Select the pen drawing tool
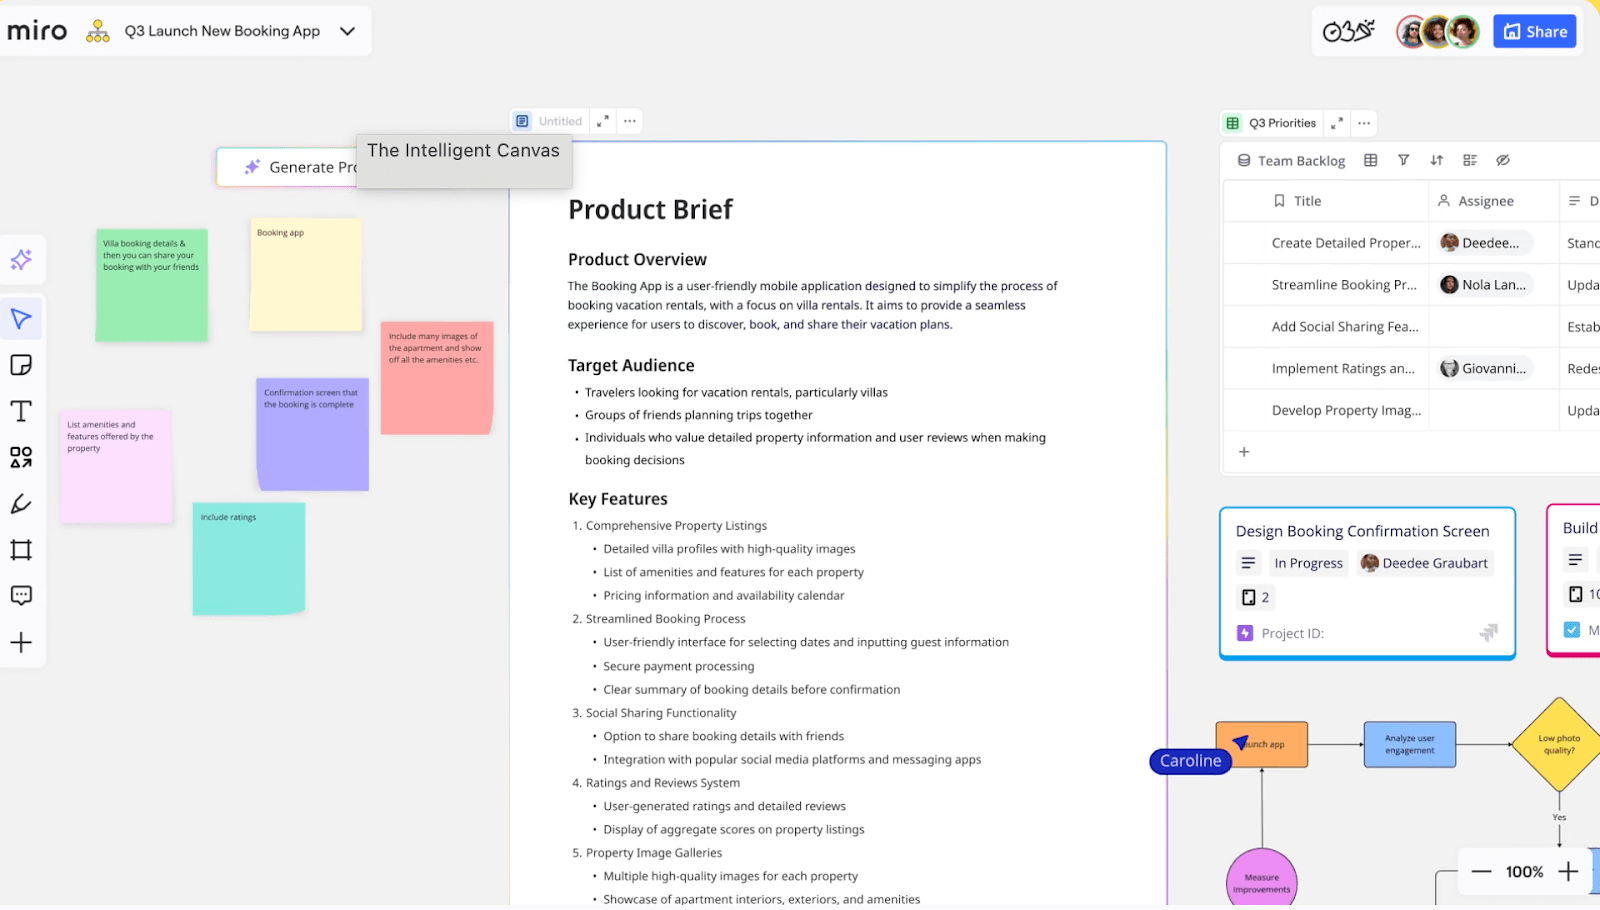The height and width of the screenshot is (910, 1600). [22, 504]
